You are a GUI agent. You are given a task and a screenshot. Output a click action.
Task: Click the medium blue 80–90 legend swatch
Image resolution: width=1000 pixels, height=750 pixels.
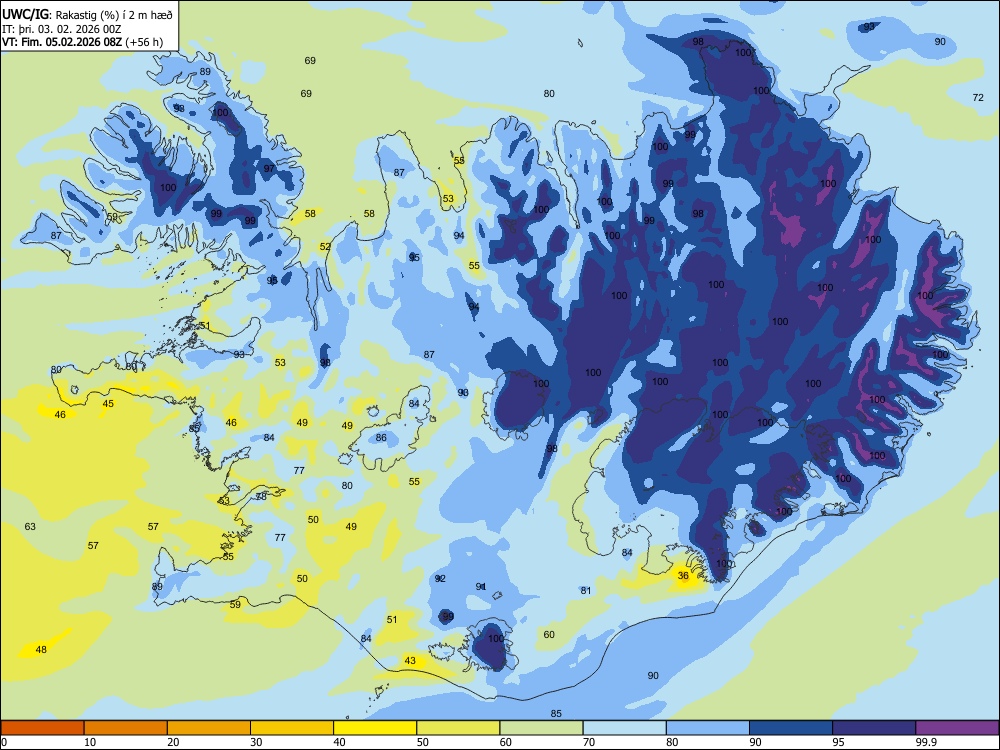[708, 728]
